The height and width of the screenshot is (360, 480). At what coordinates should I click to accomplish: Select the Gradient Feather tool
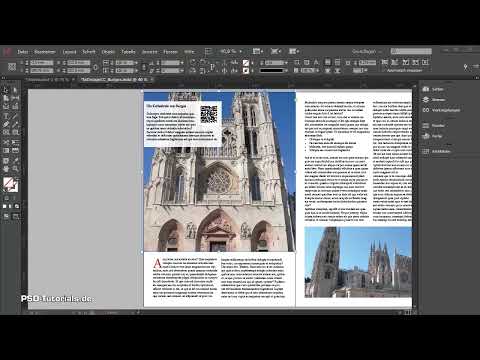[15, 151]
